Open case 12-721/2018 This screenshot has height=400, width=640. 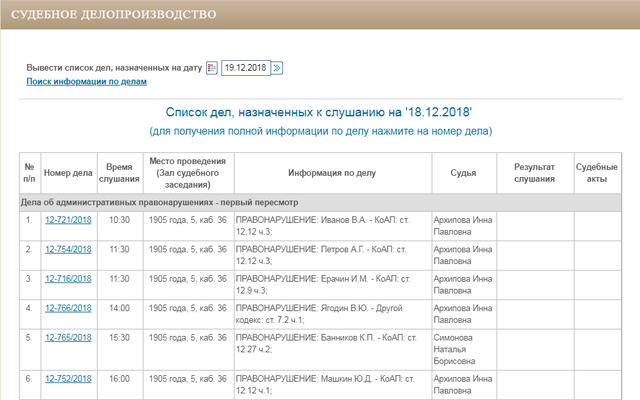[68, 220]
